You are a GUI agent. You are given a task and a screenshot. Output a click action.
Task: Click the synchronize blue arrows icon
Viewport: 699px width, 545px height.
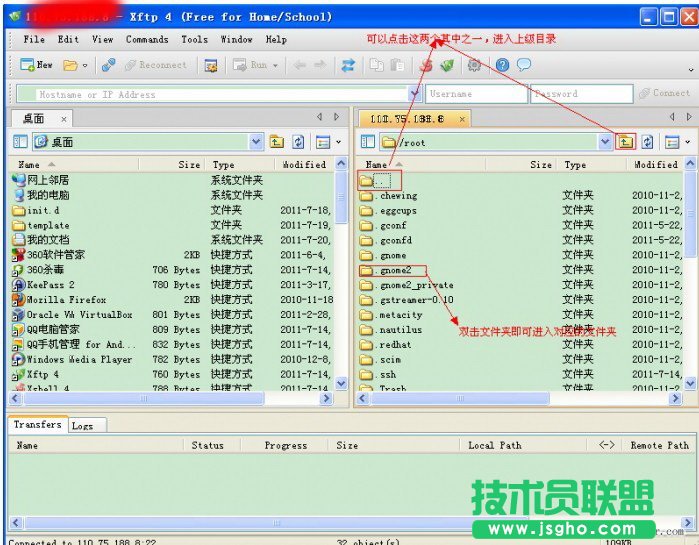348,66
